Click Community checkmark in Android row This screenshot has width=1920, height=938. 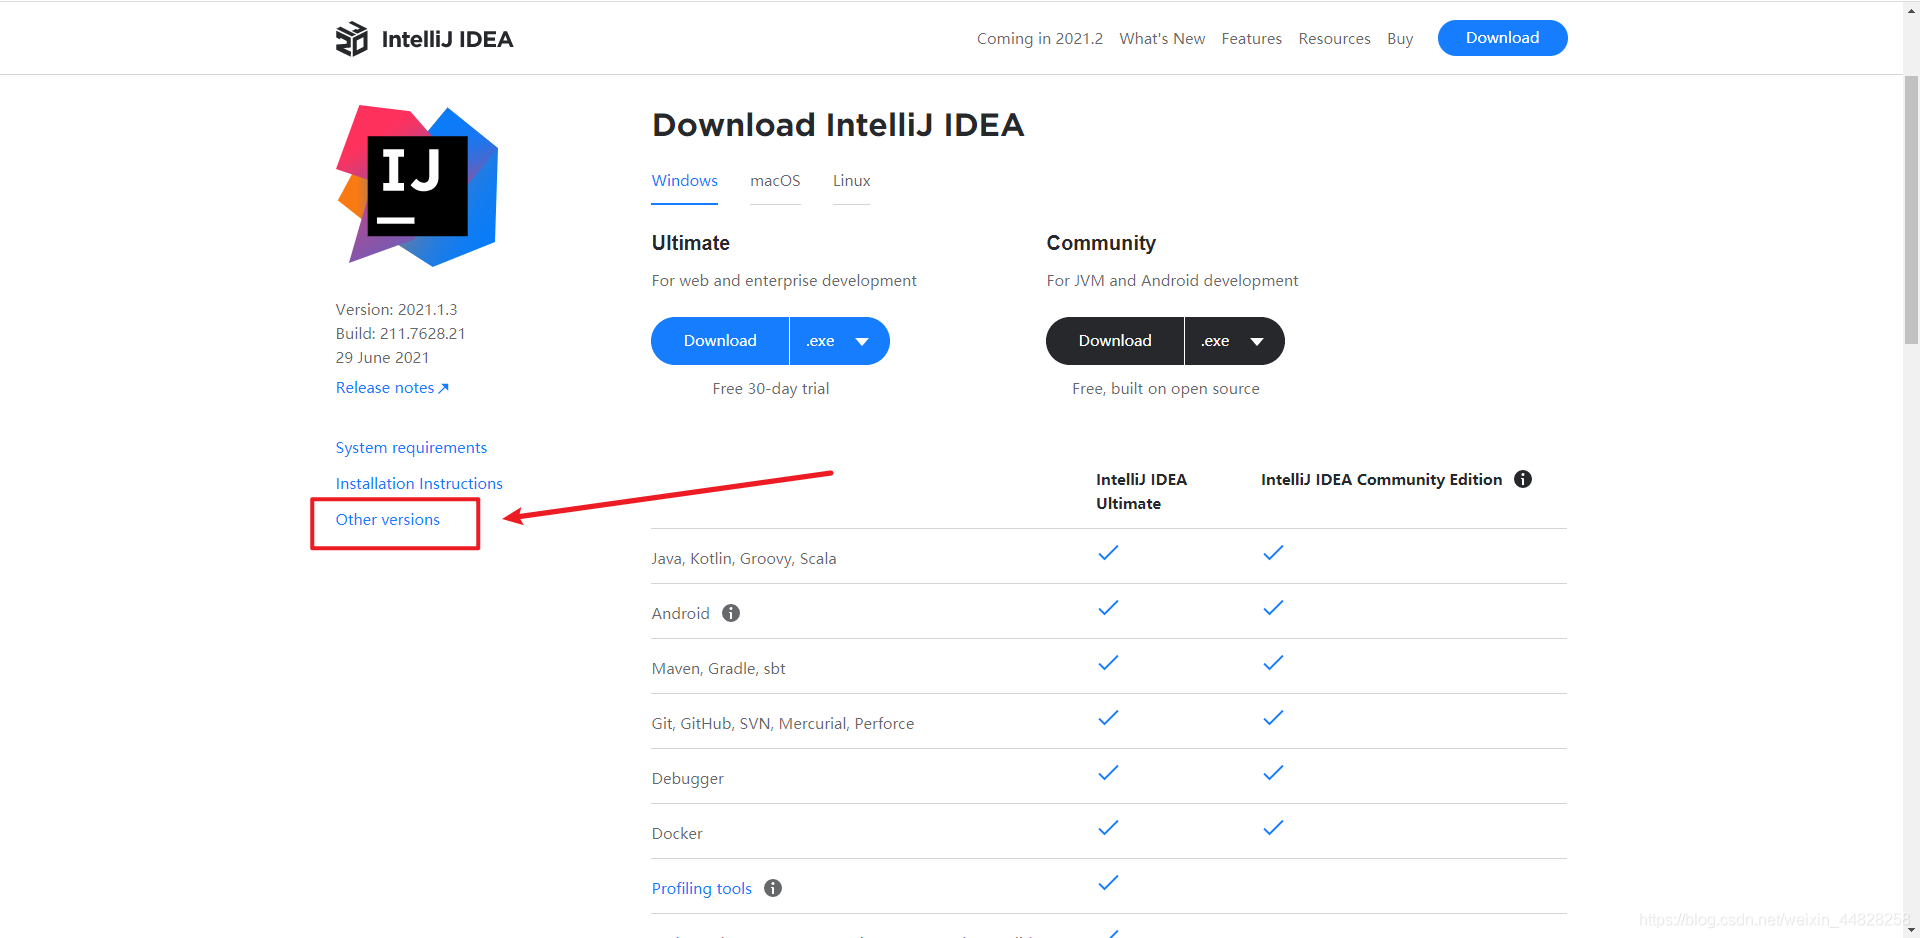(1273, 608)
